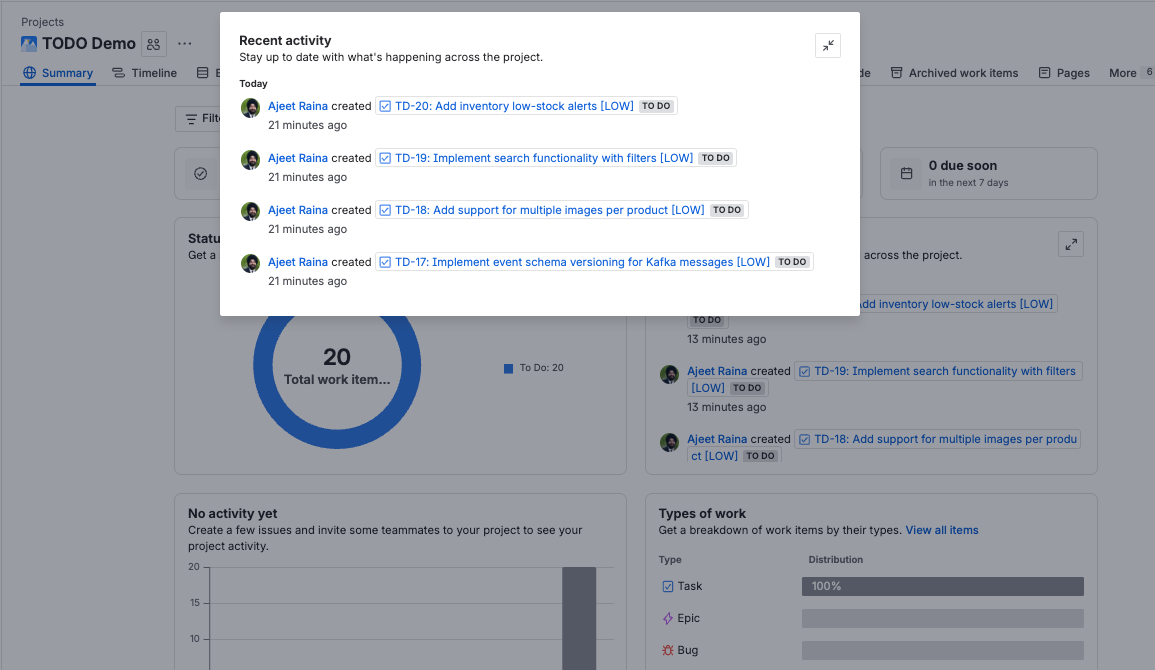Click the Bug type icon
This screenshot has width=1155, height=670.
668,650
